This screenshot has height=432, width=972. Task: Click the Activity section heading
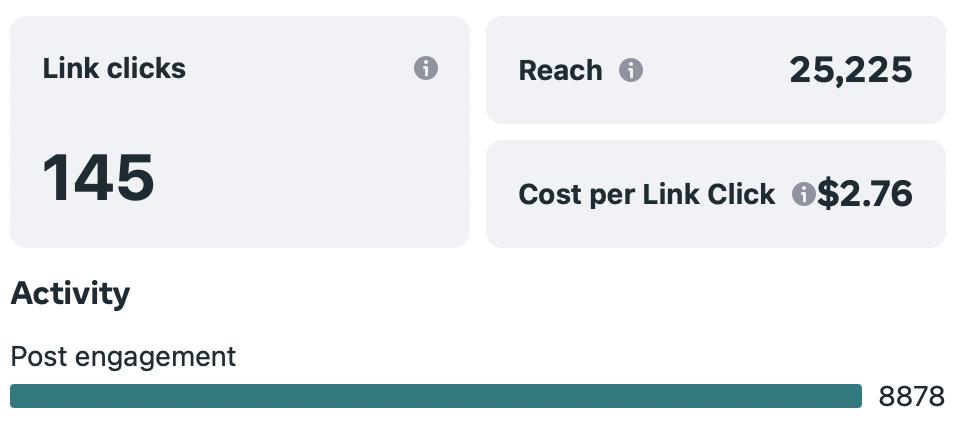(x=70, y=294)
